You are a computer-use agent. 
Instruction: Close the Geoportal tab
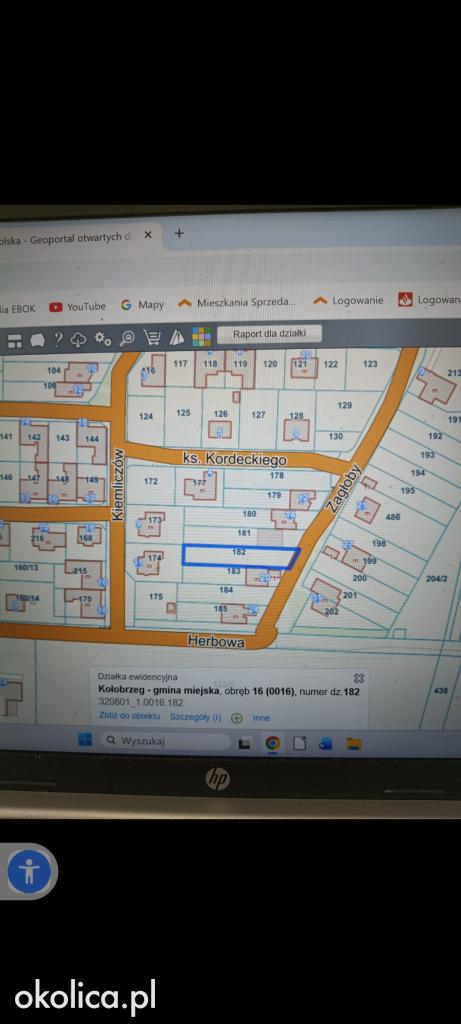(148, 235)
